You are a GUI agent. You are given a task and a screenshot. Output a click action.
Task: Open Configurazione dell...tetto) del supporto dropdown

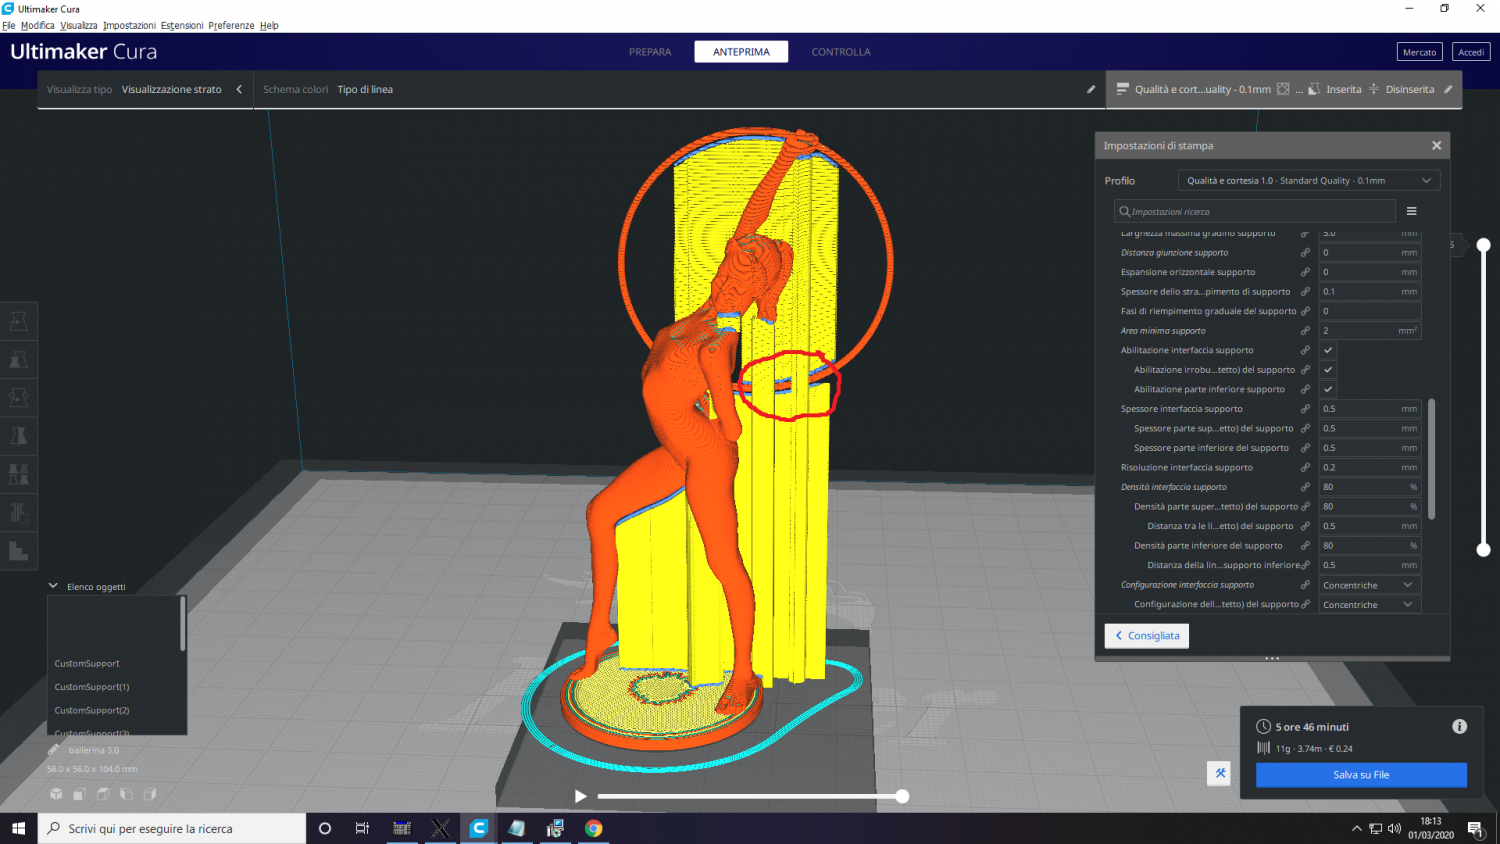[1369, 605]
